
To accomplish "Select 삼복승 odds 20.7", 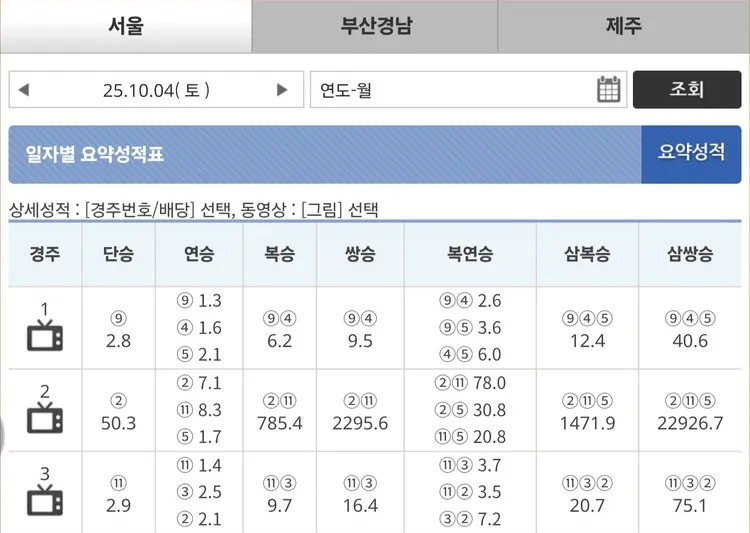I will [587, 505].
